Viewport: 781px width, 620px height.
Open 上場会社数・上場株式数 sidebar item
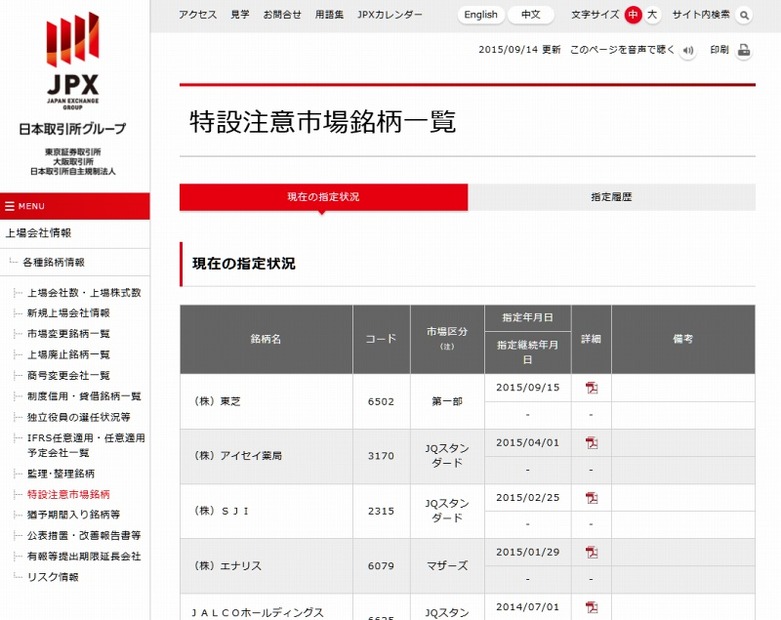click(84, 293)
